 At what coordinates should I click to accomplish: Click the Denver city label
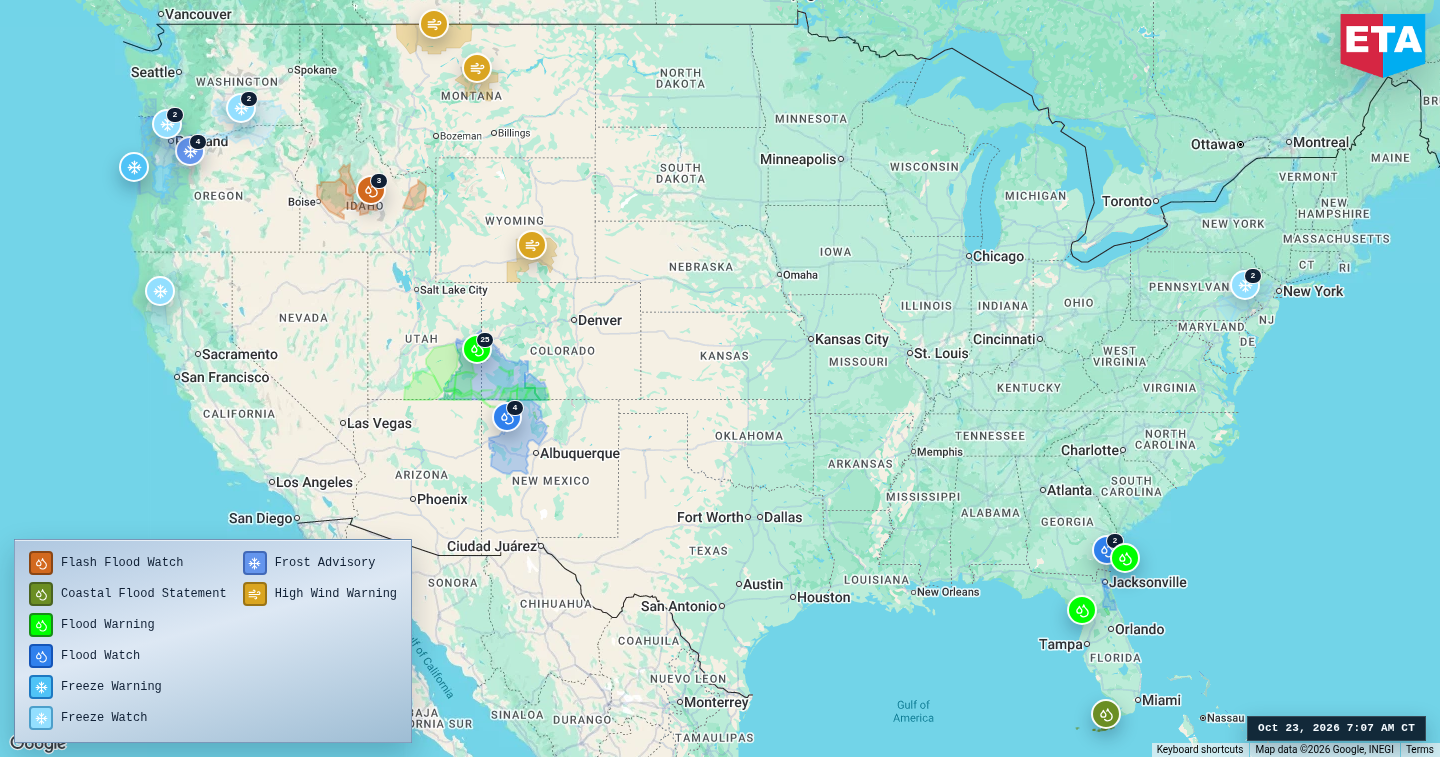tap(600, 321)
